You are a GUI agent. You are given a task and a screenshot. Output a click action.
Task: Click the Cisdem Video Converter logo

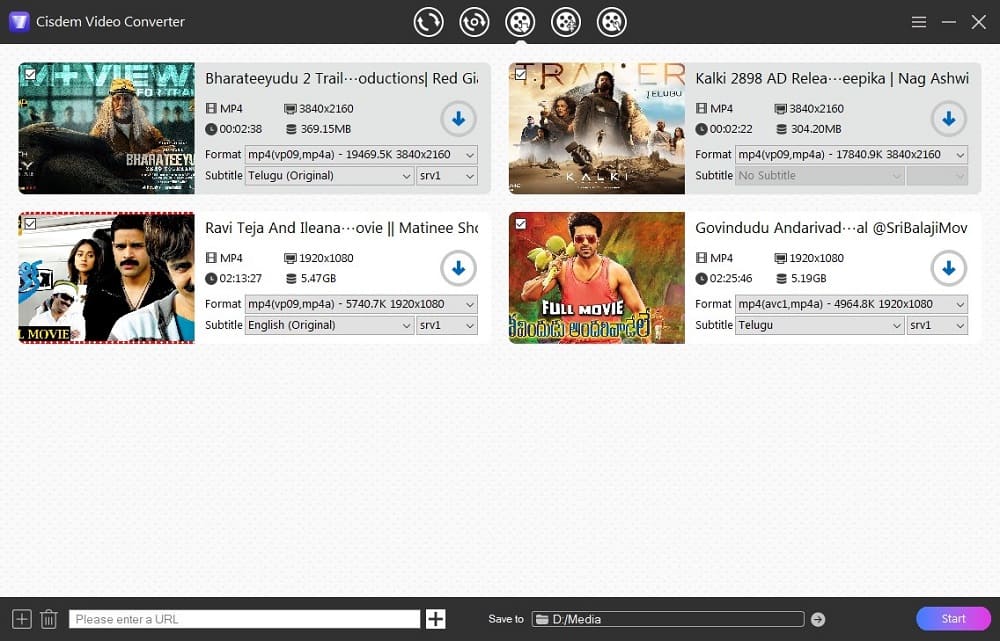(19, 20)
